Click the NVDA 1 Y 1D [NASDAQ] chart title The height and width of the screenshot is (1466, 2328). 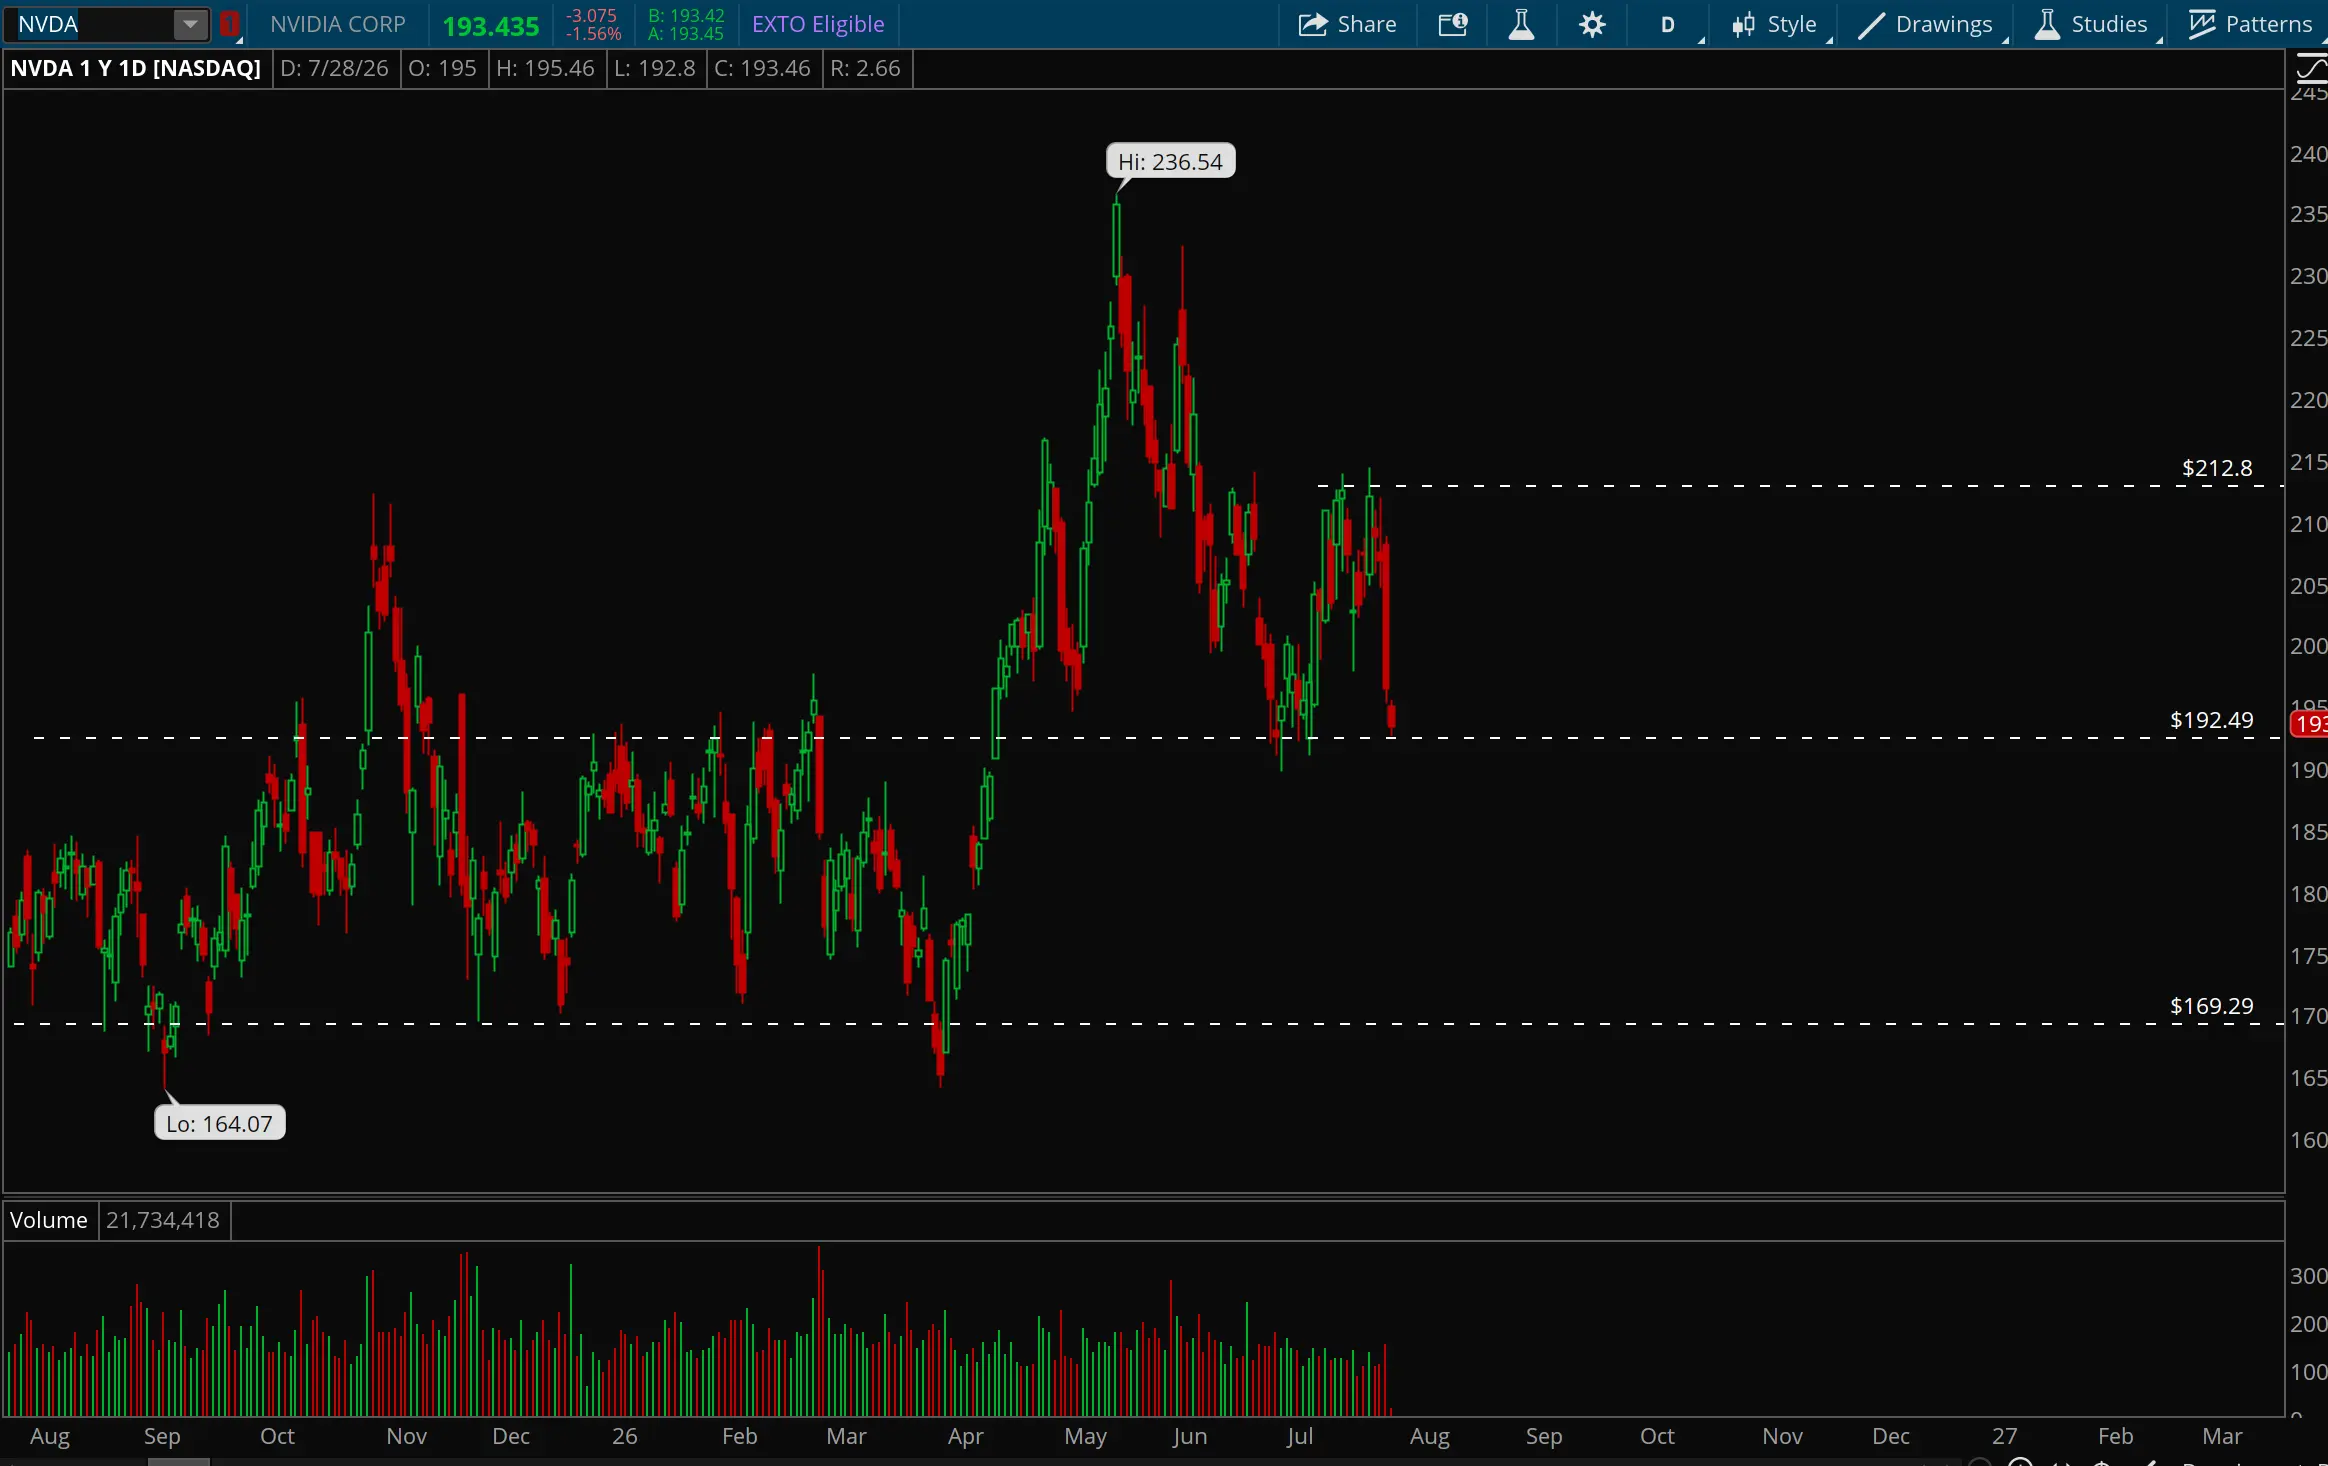pyautogui.click(x=136, y=68)
